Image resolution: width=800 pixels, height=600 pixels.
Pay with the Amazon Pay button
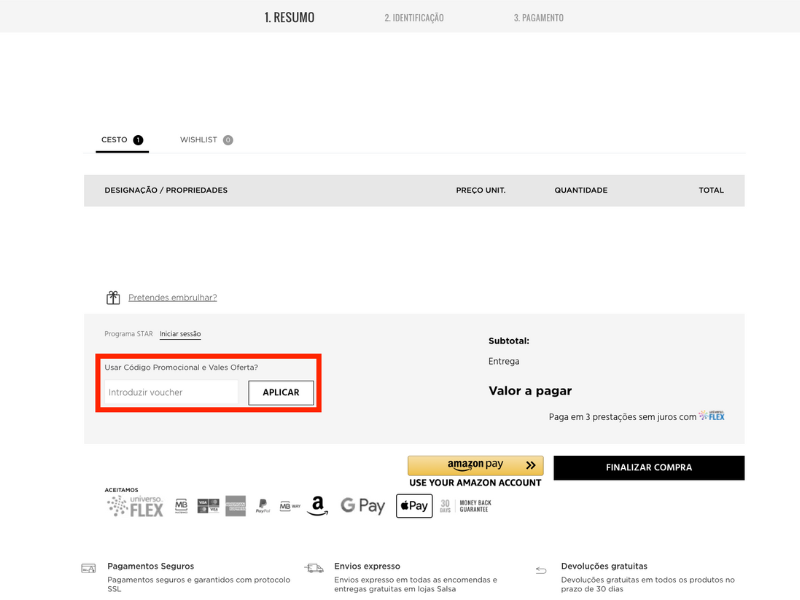click(475, 465)
